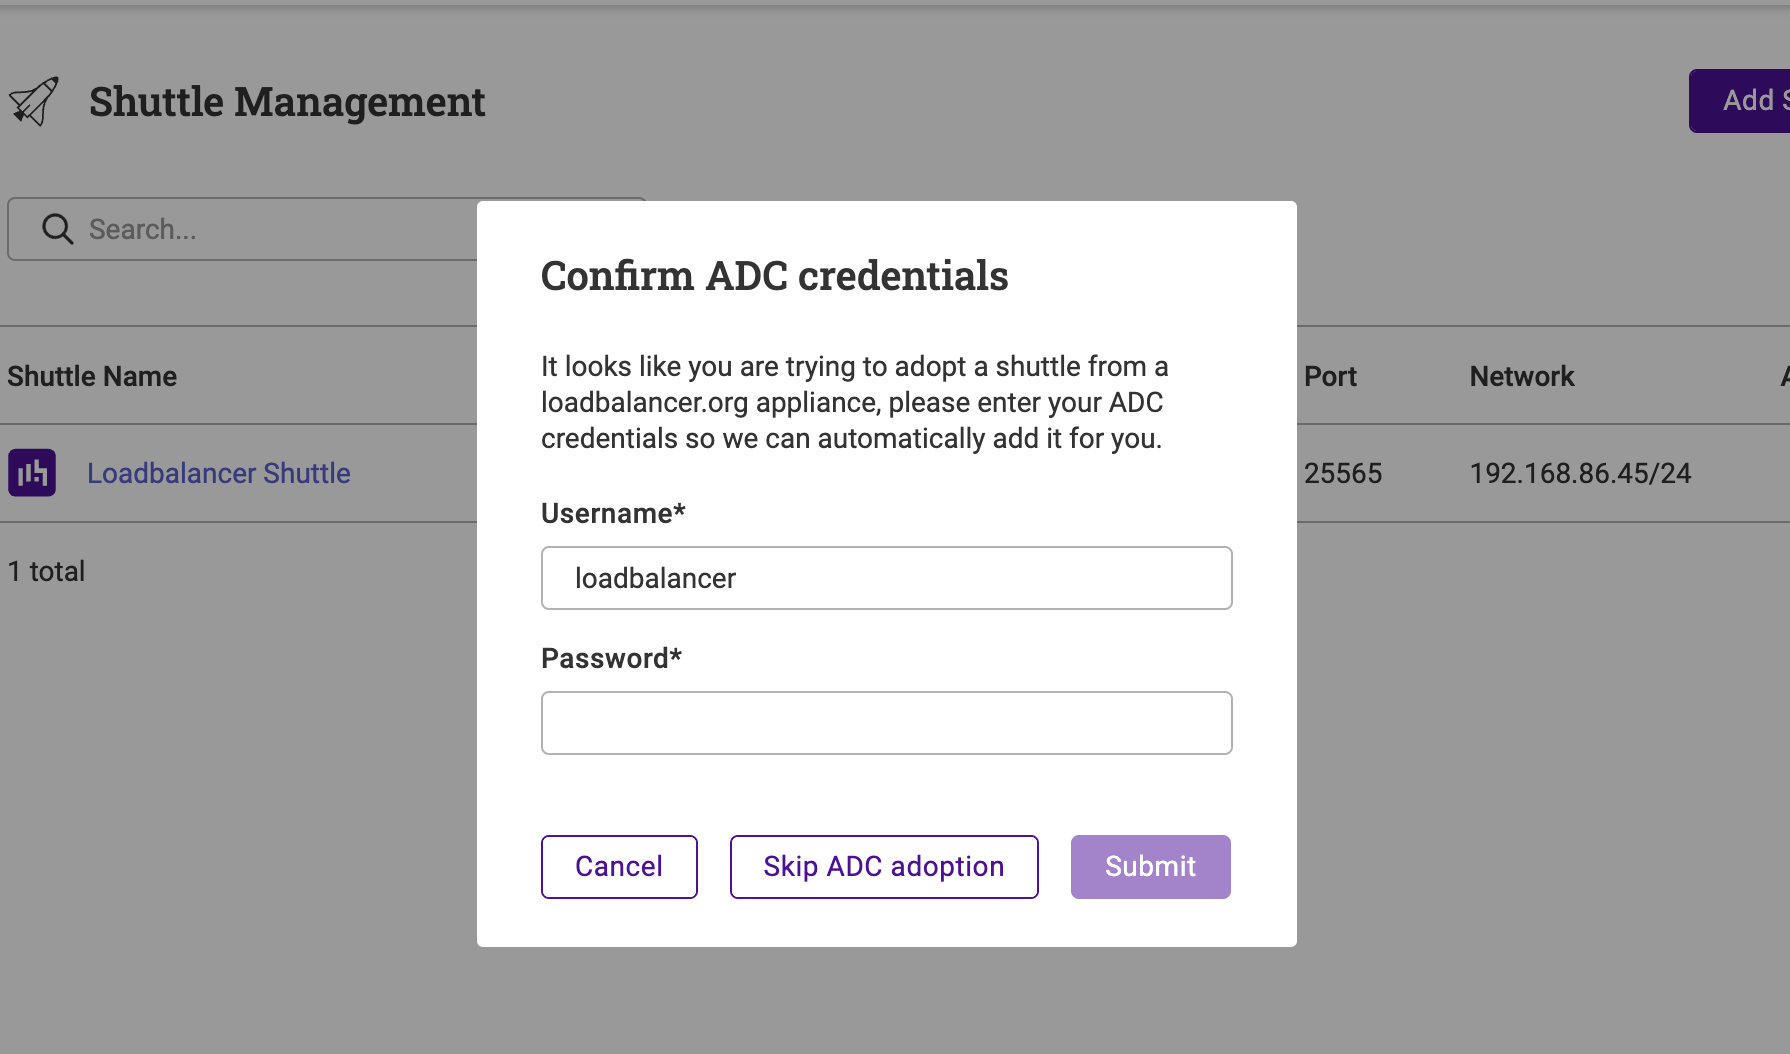Open the Loadbalancer Shuttle link
The height and width of the screenshot is (1054, 1790).
tap(218, 473)
